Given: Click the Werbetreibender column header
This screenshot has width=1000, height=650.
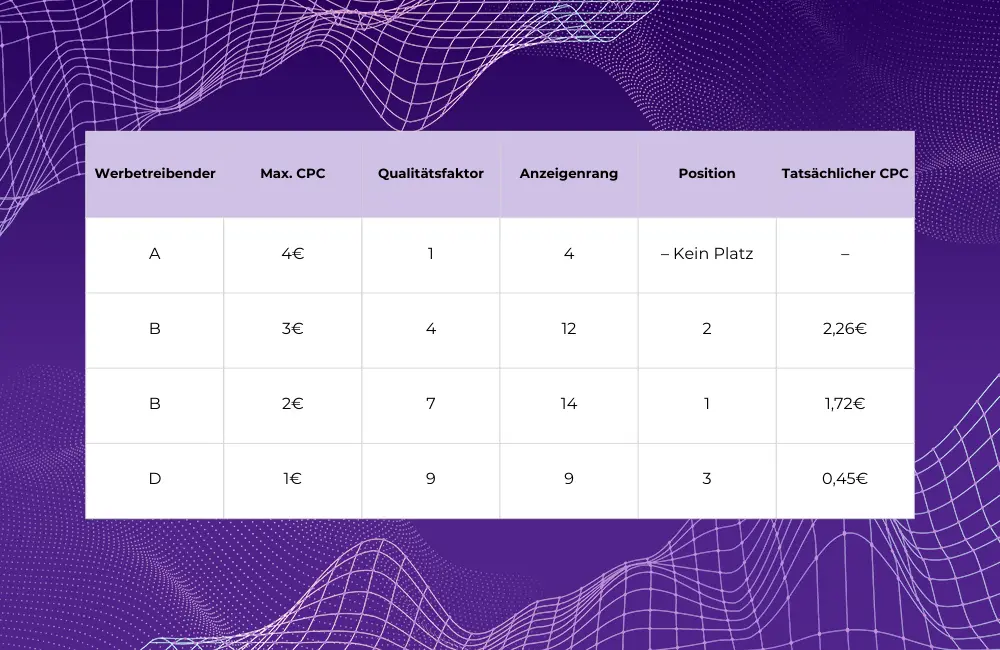Looking at the screenshot, I should click(155, 174).
